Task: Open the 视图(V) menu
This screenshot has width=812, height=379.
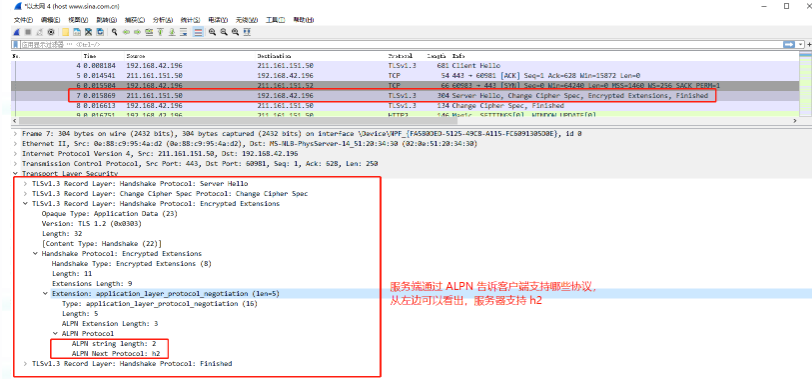Action: tap(79, 20)
